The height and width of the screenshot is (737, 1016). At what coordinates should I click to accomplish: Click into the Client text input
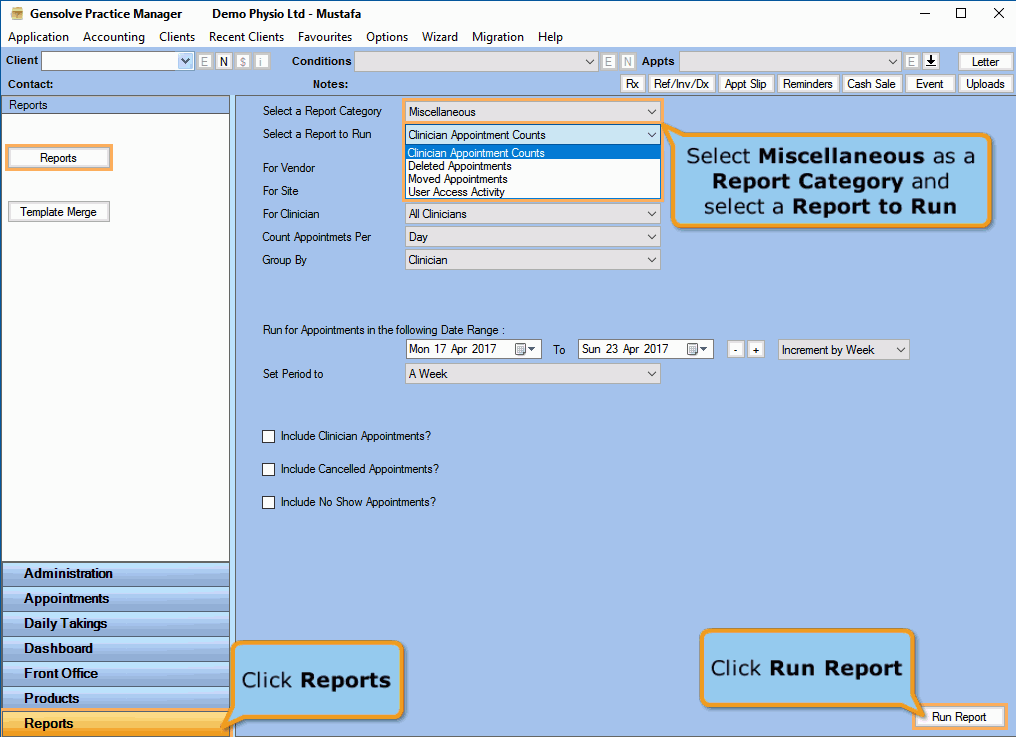click(110, 62)
